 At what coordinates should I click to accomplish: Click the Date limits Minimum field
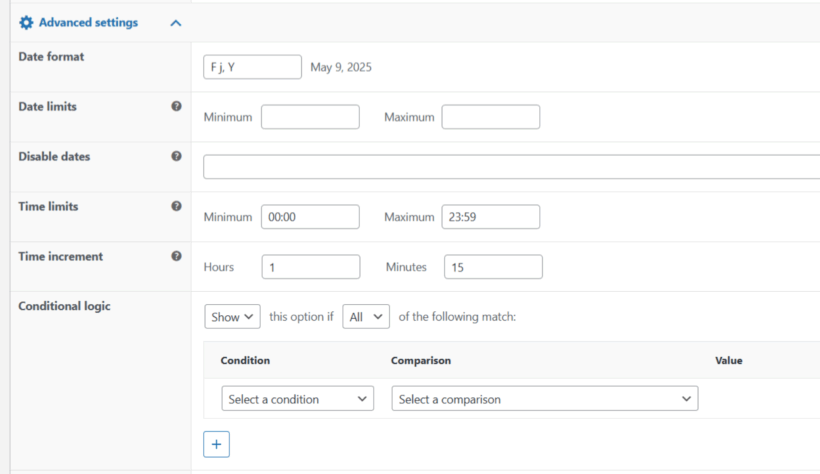click(310, 117)
